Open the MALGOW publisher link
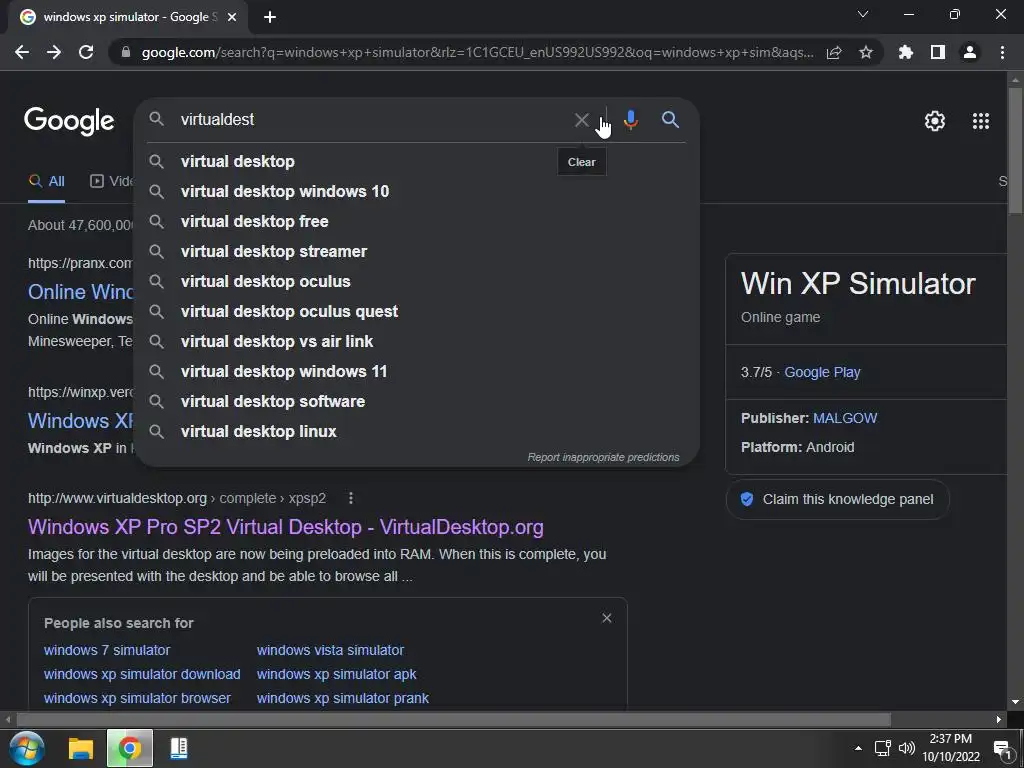 845,418
